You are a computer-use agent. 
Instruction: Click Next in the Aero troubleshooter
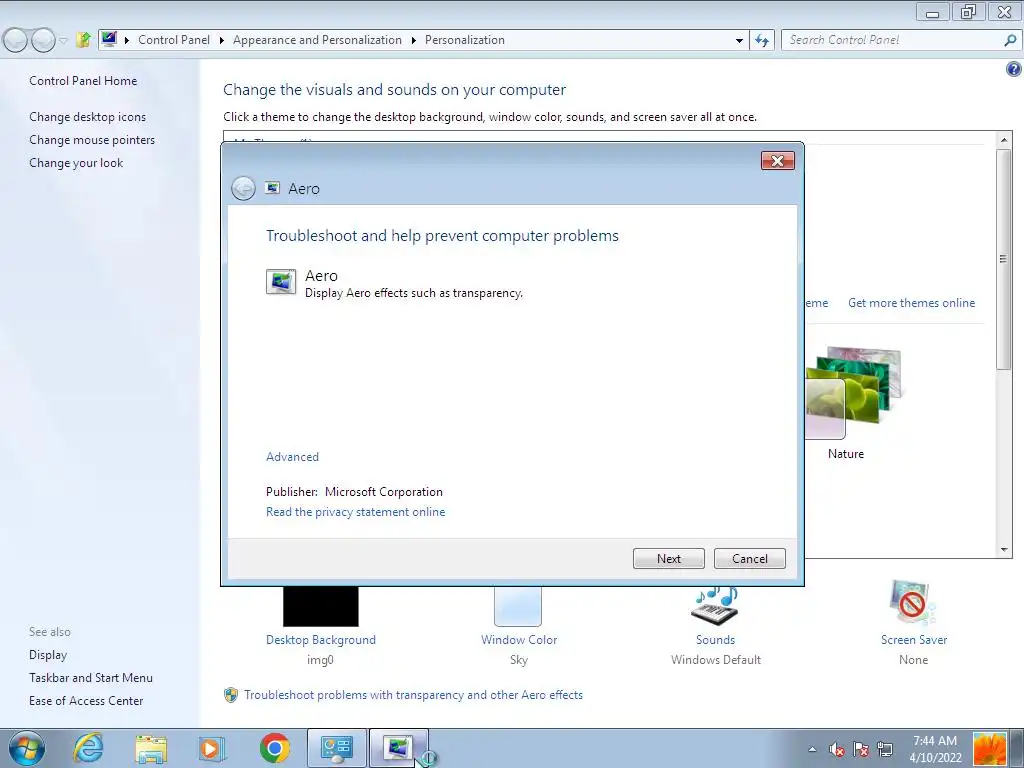tap(668, 558)
